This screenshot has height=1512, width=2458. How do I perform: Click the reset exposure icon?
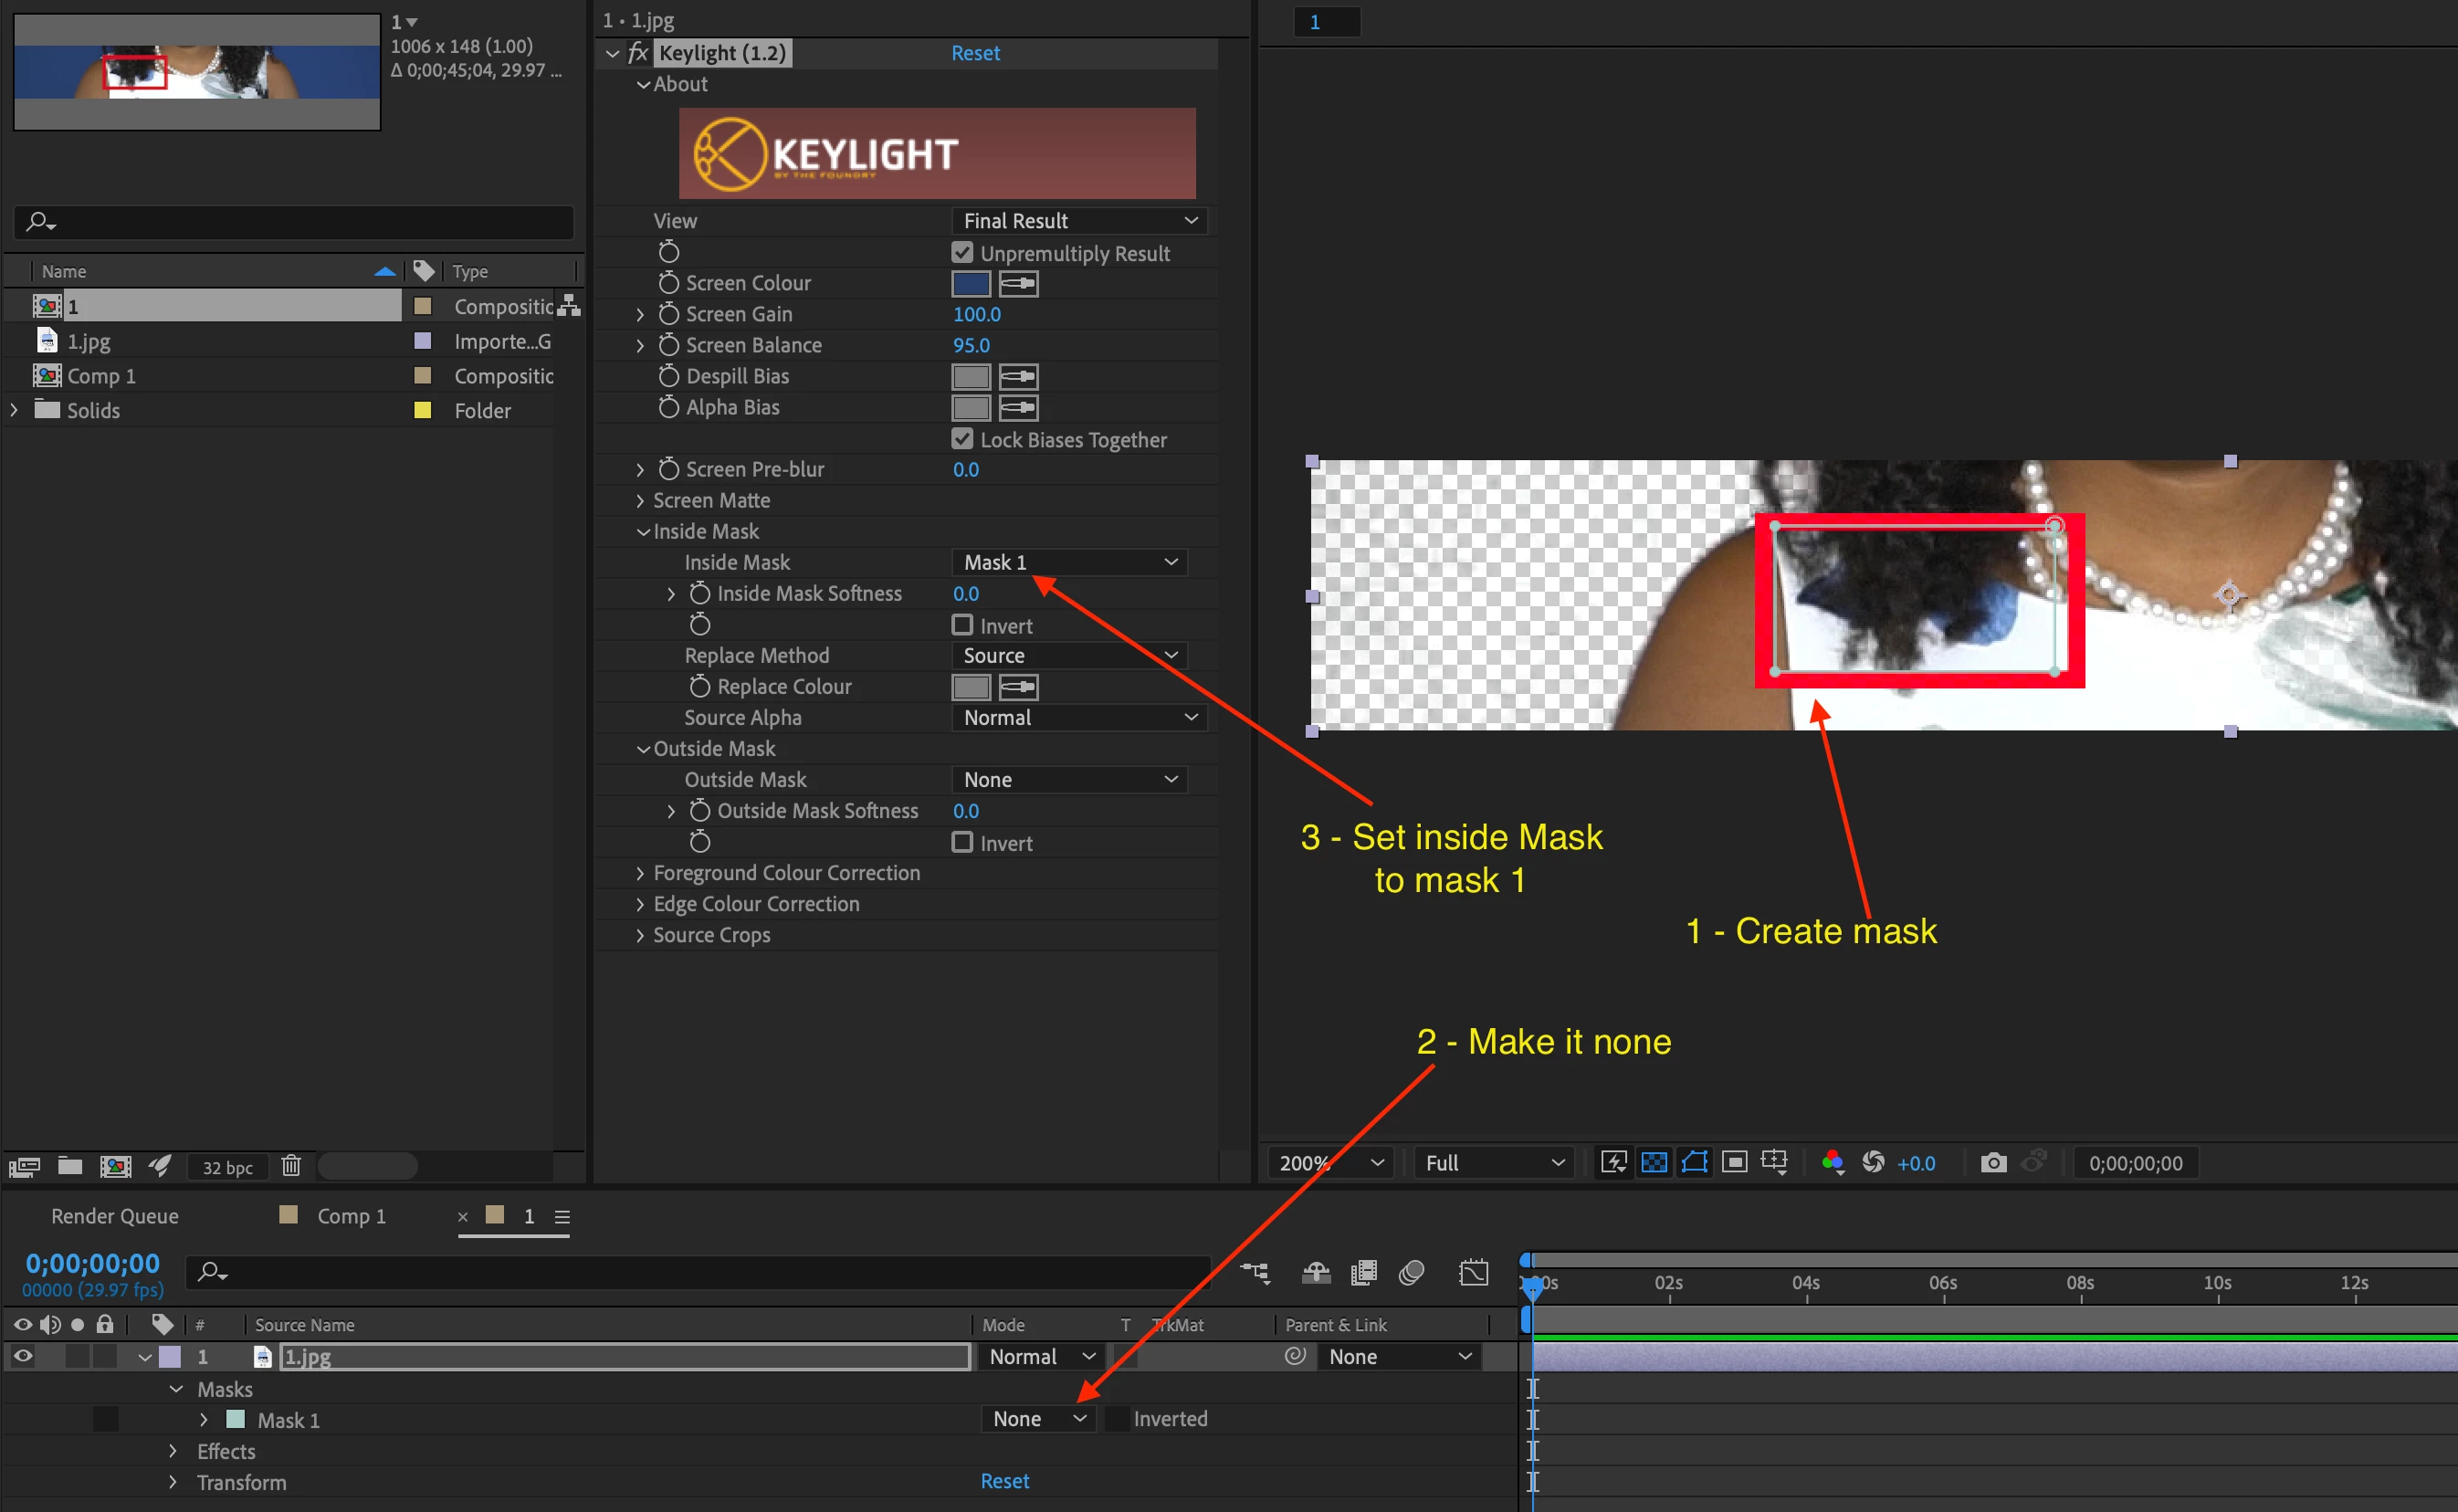(x=1873, y=1162)
